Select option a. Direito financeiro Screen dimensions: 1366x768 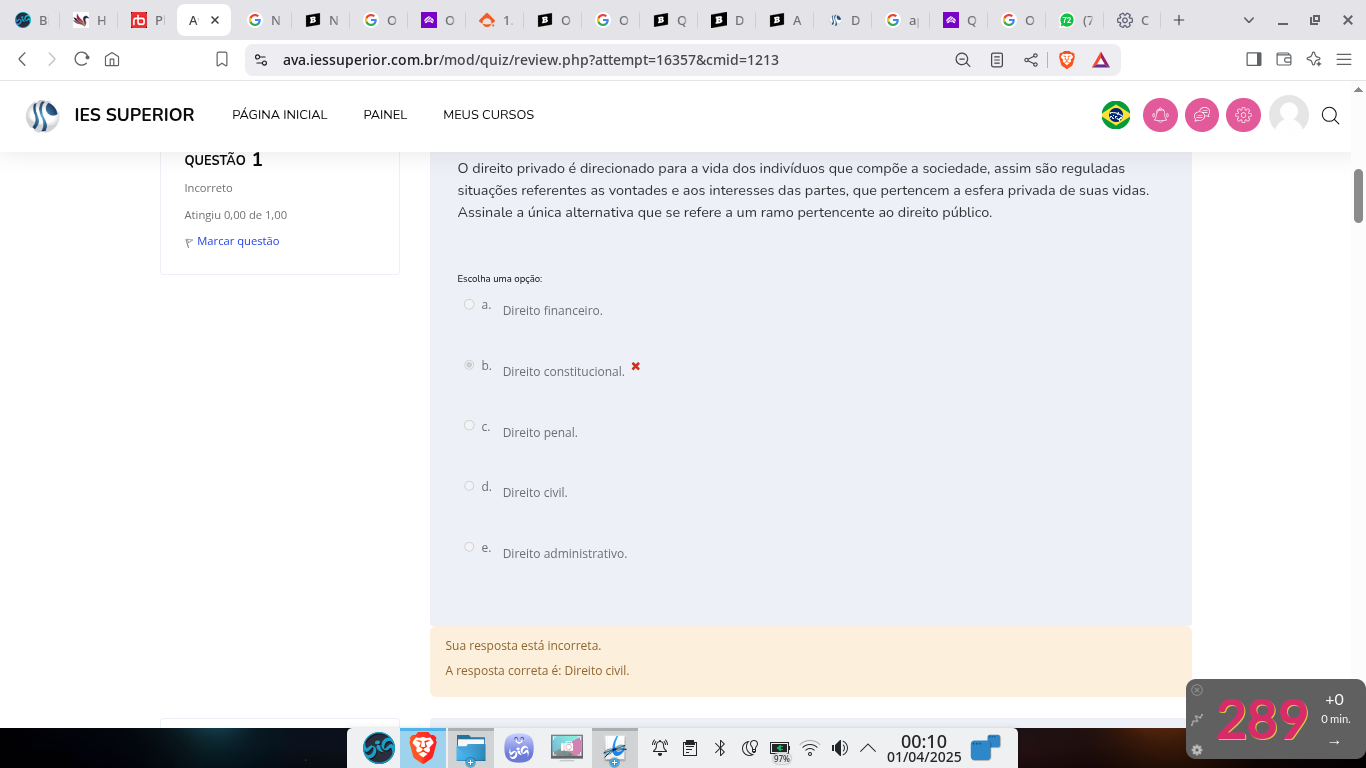click(469, 304)
